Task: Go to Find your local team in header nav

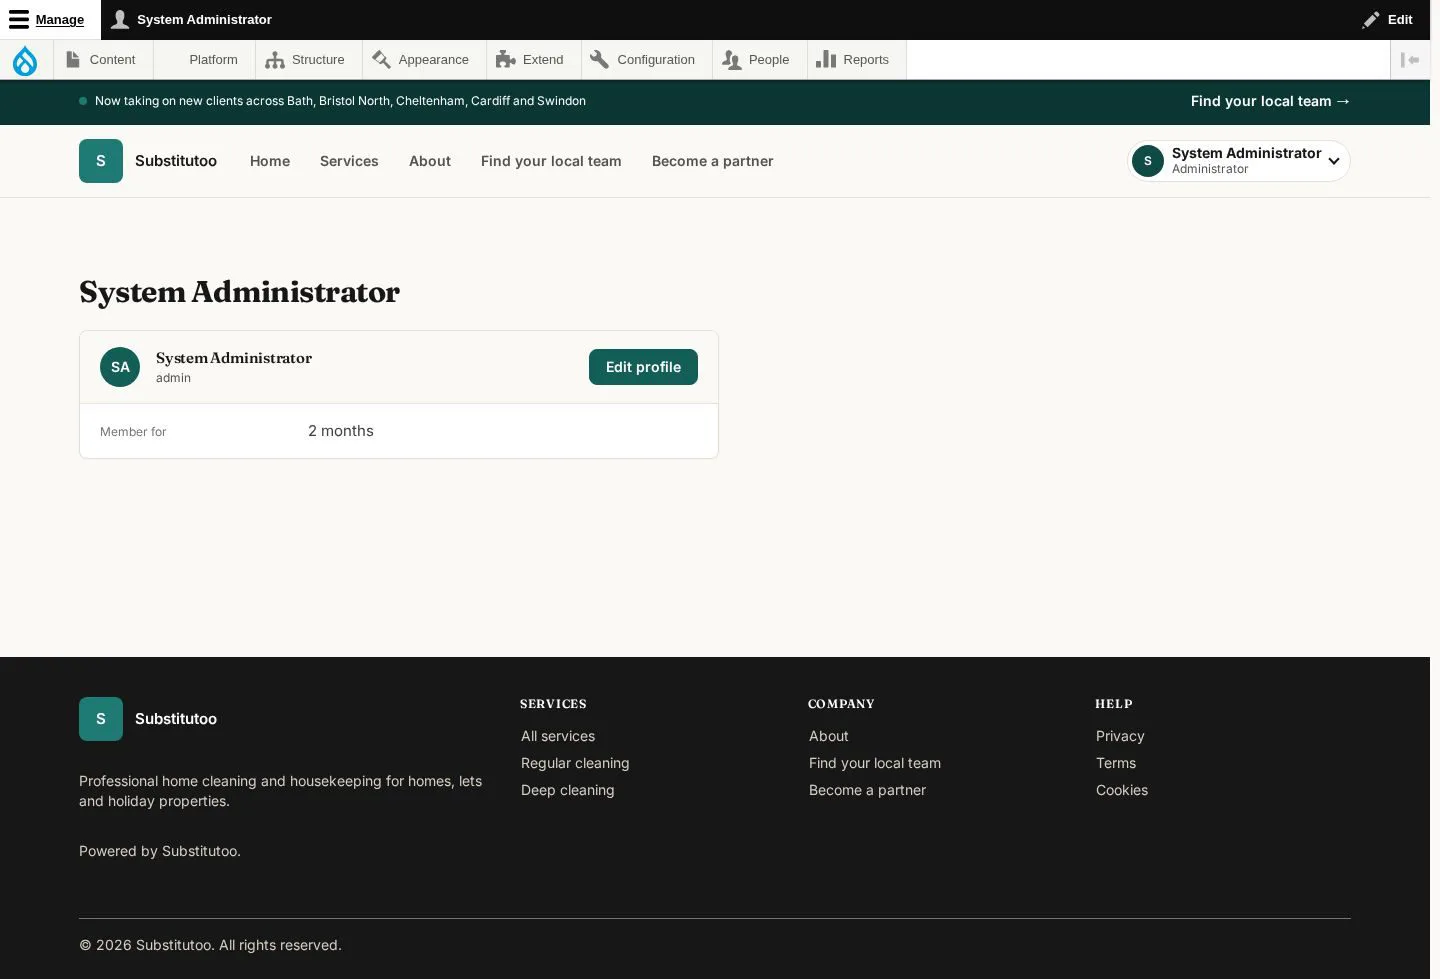Action: click(x=551, y=161)
